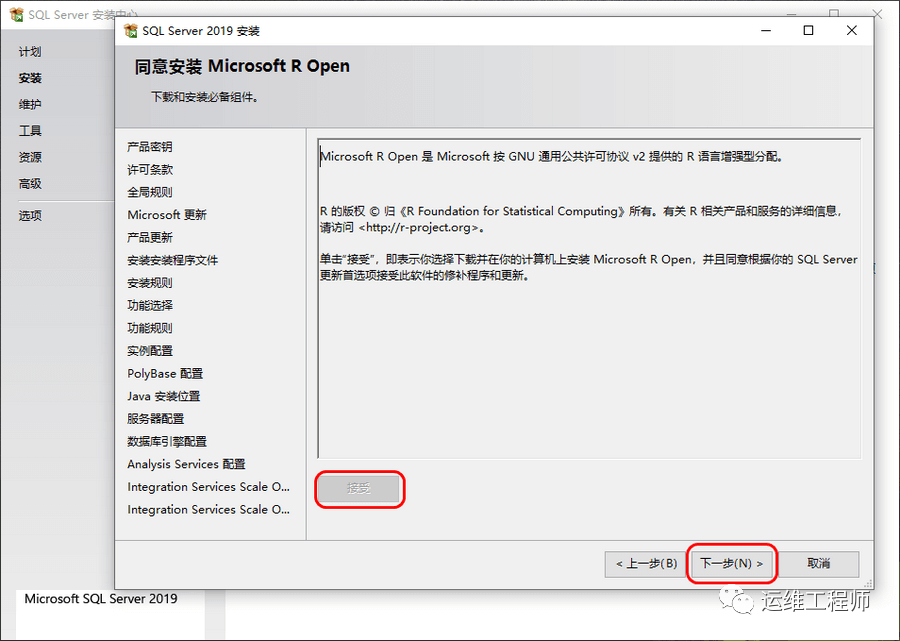Select the 安装安装程序文件 setup step
Screen dimensions: 900x641
coord(173,261)
